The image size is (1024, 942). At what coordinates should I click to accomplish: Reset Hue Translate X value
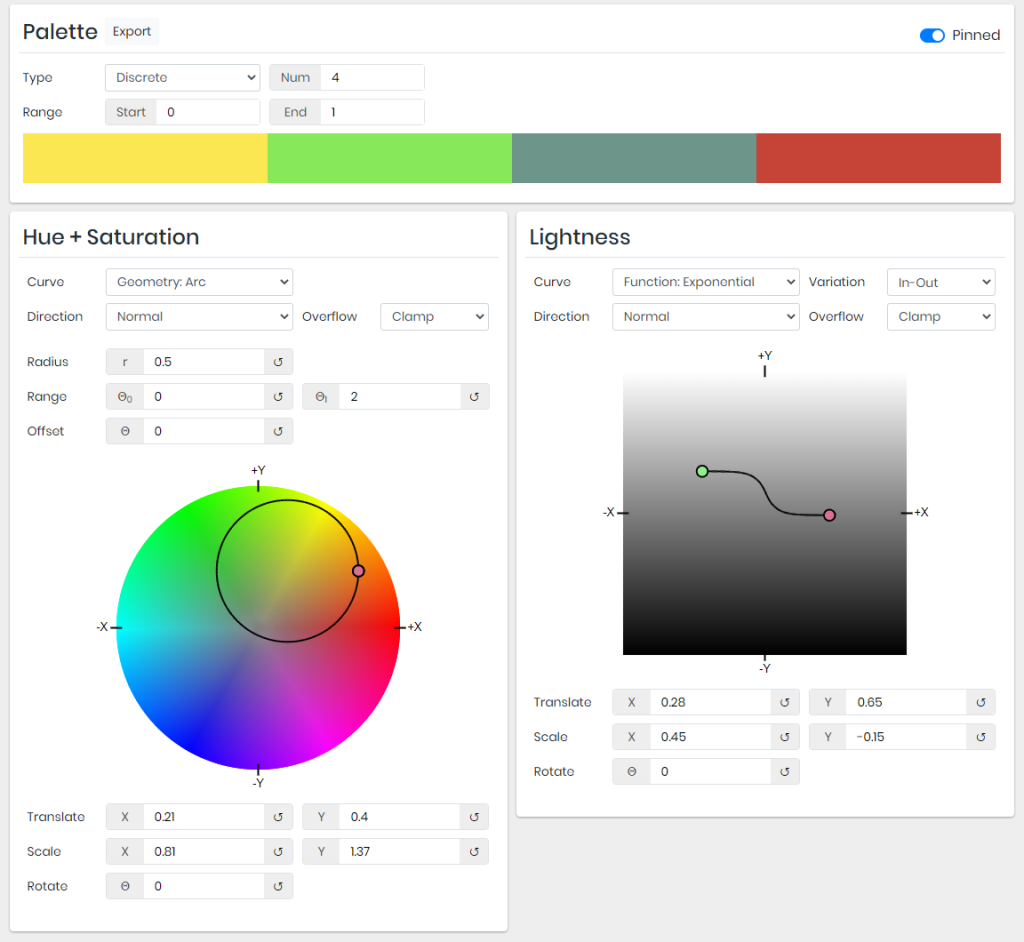[x=278, y=817]
